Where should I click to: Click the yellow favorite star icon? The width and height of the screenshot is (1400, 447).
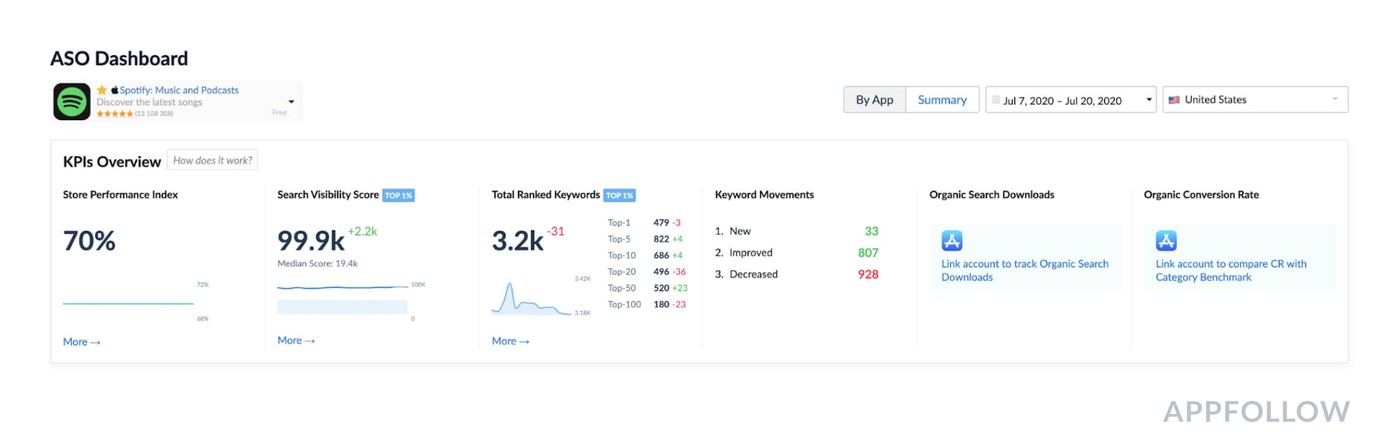[x=102, y=90]
